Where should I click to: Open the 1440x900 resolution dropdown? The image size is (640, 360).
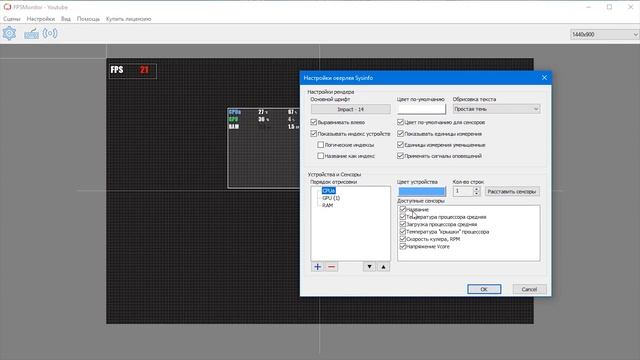click(x=604, y=35)
